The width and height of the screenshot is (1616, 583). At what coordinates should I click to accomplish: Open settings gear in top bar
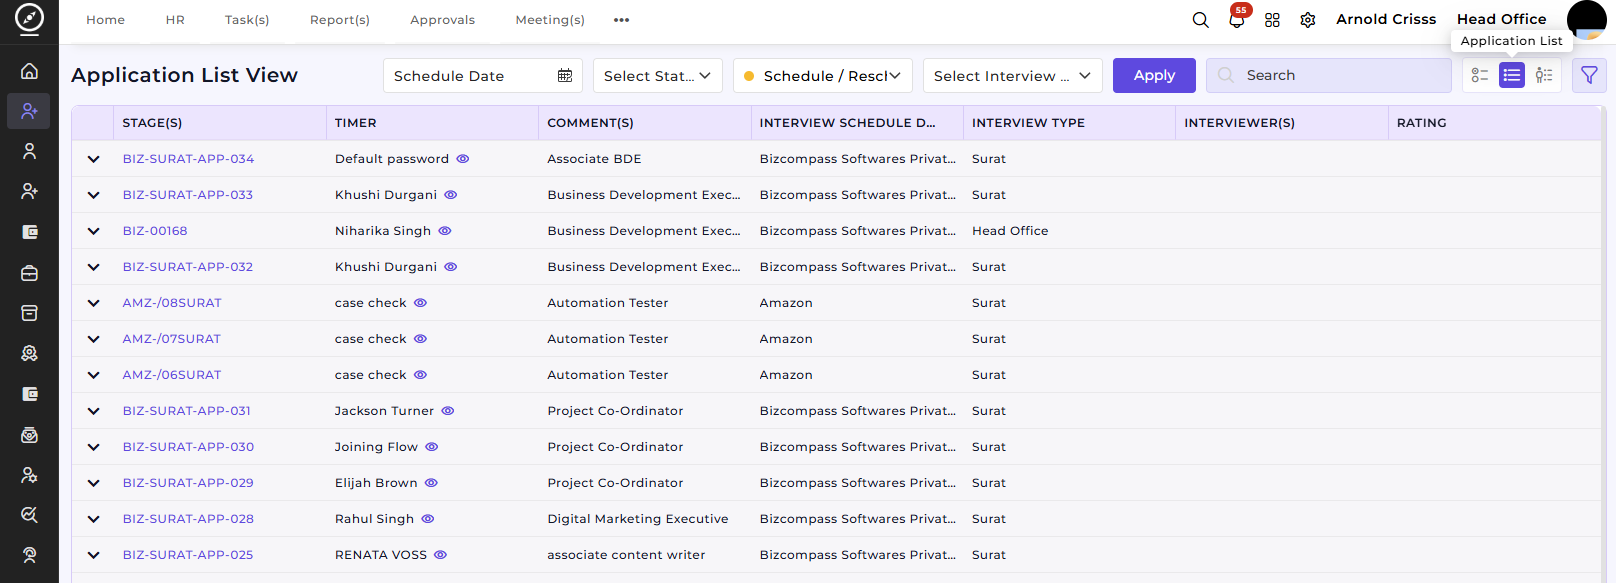[x=1308, y=20]
